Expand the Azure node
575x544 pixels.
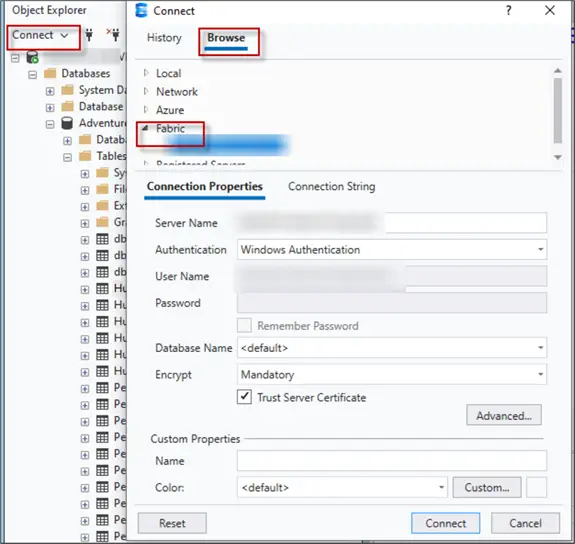pyautogui.click(x=146, y=109)
